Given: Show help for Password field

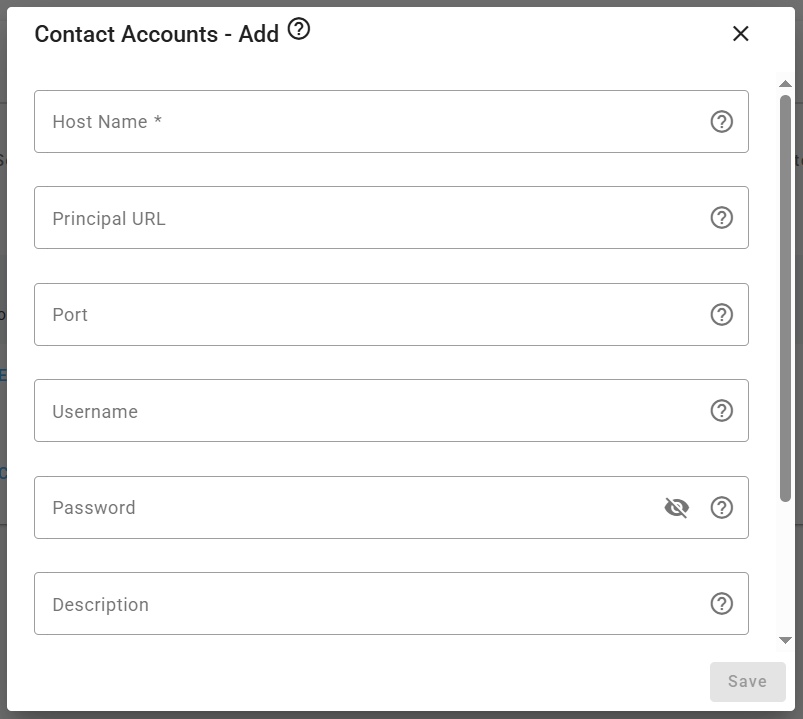Looking at the screenshot, I should 722,507.
